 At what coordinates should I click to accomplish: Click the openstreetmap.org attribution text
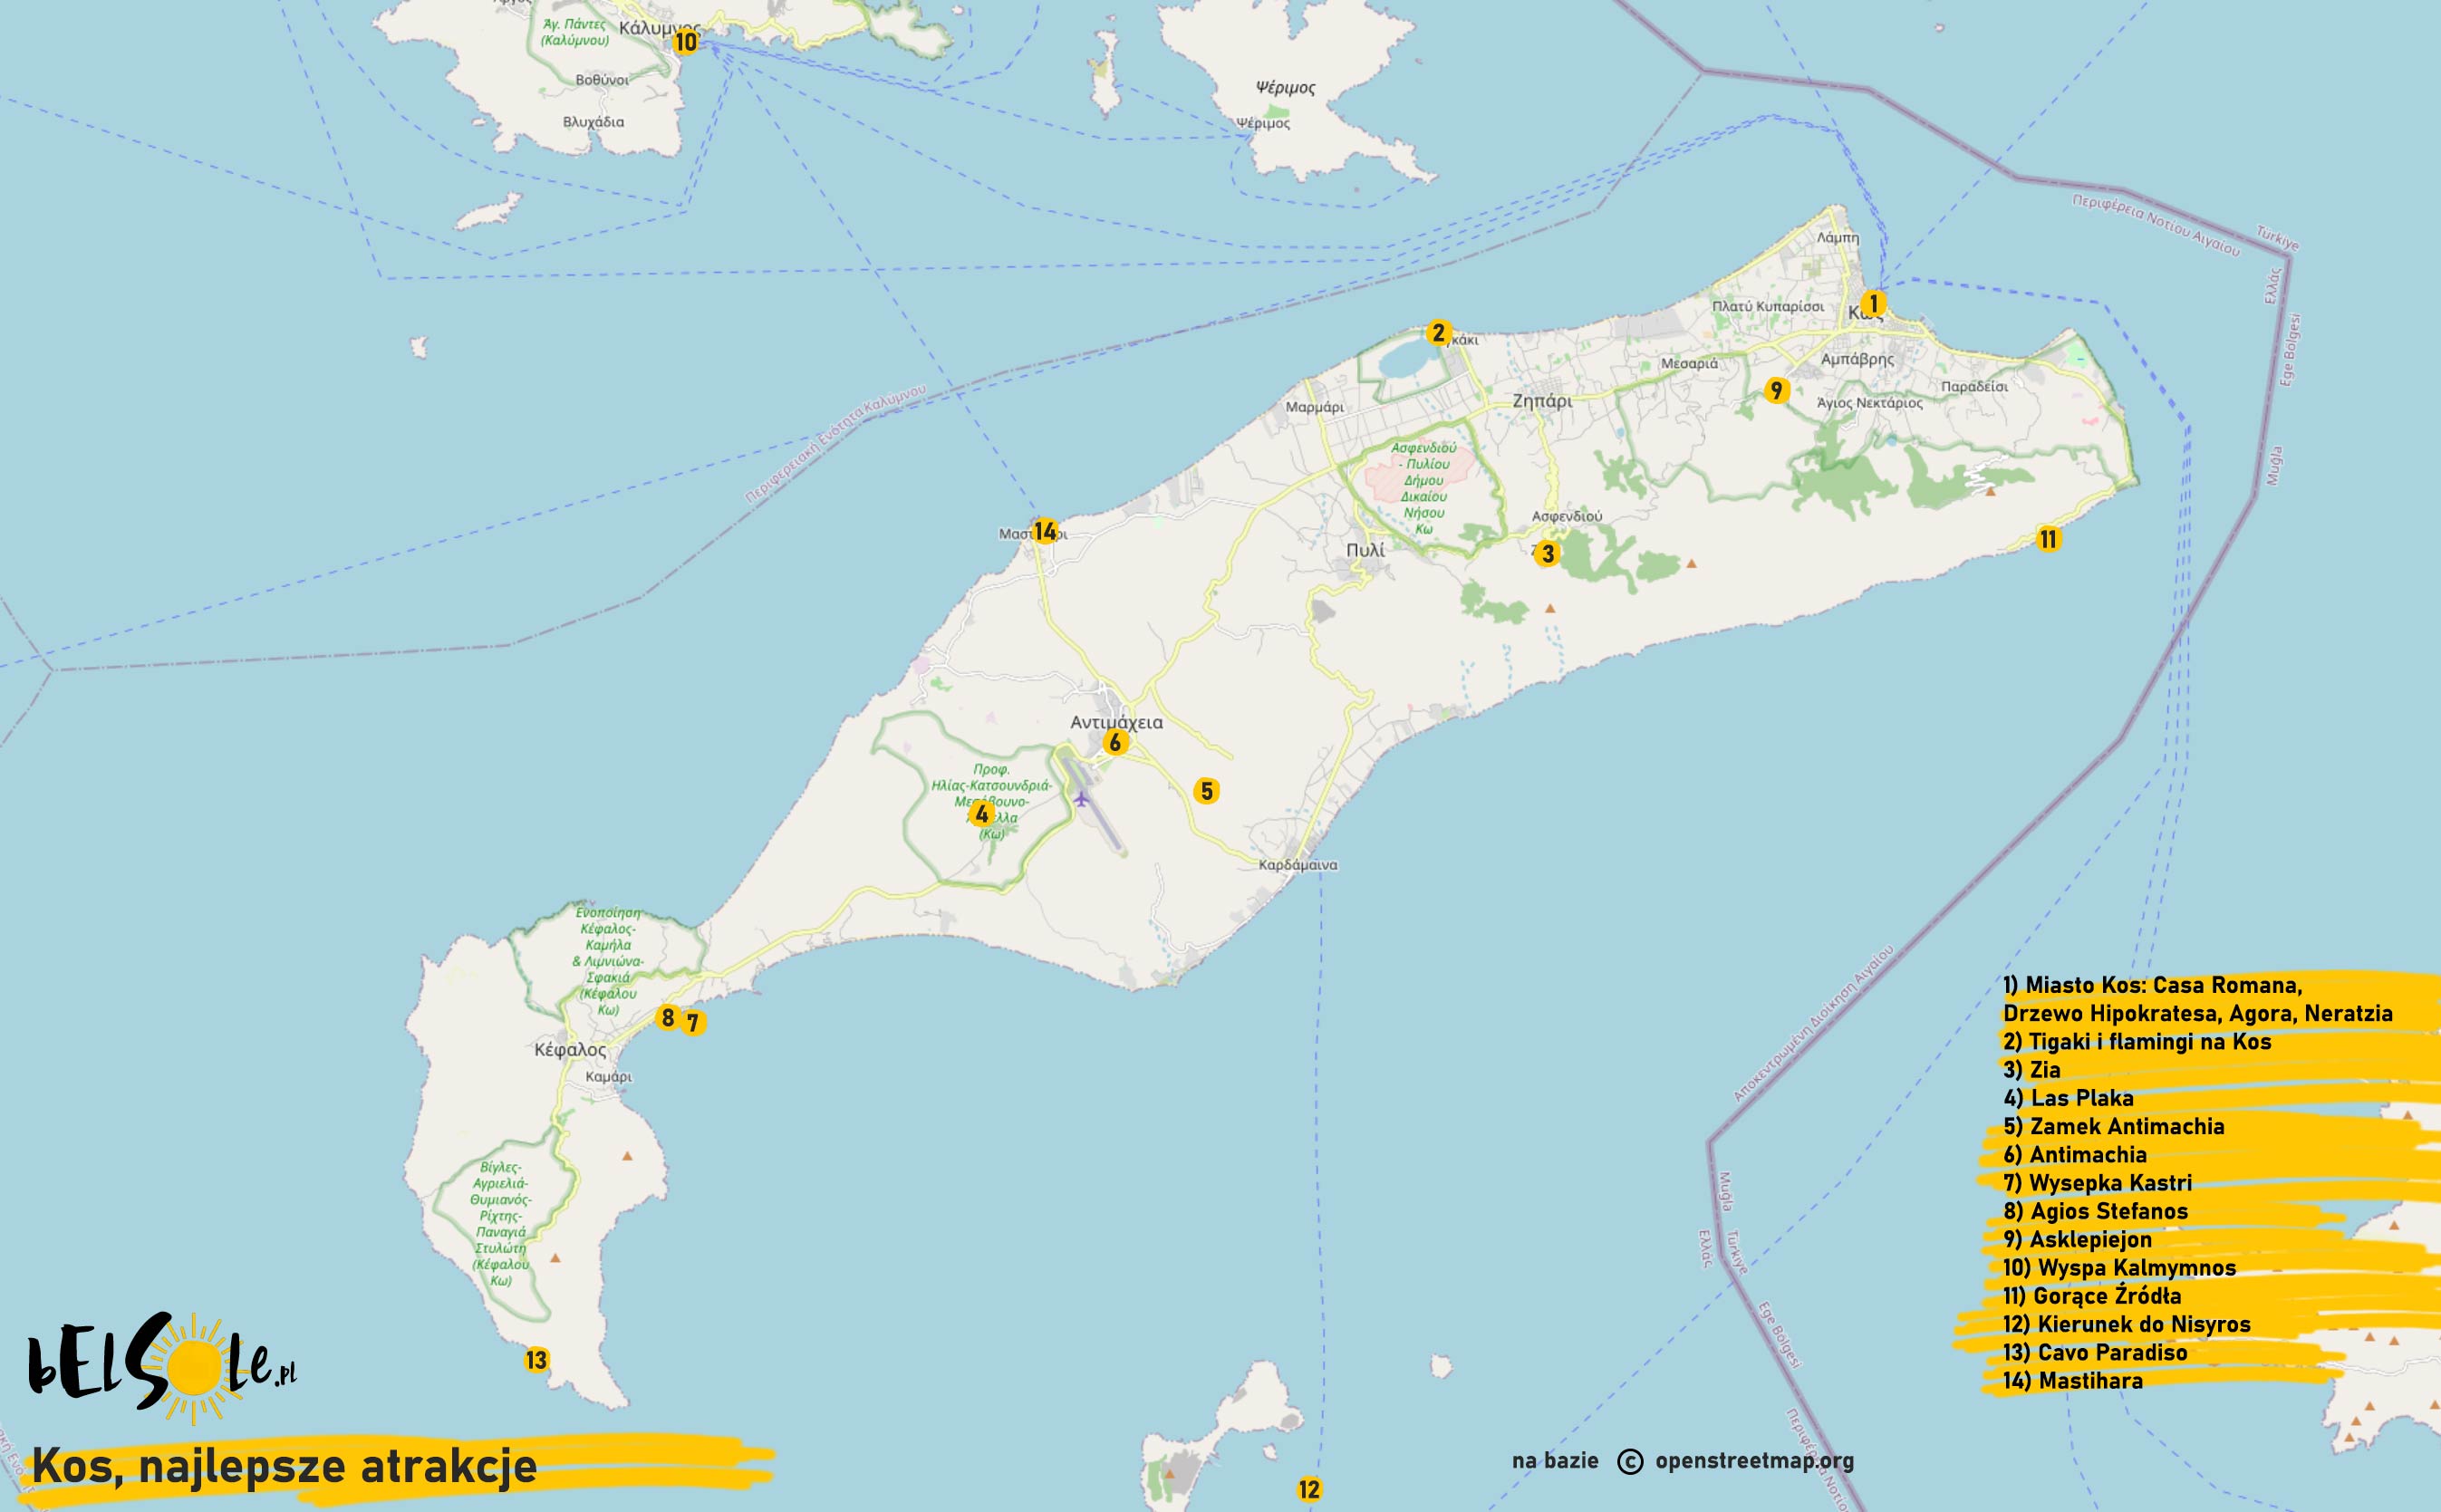tap(1754, 1460)
